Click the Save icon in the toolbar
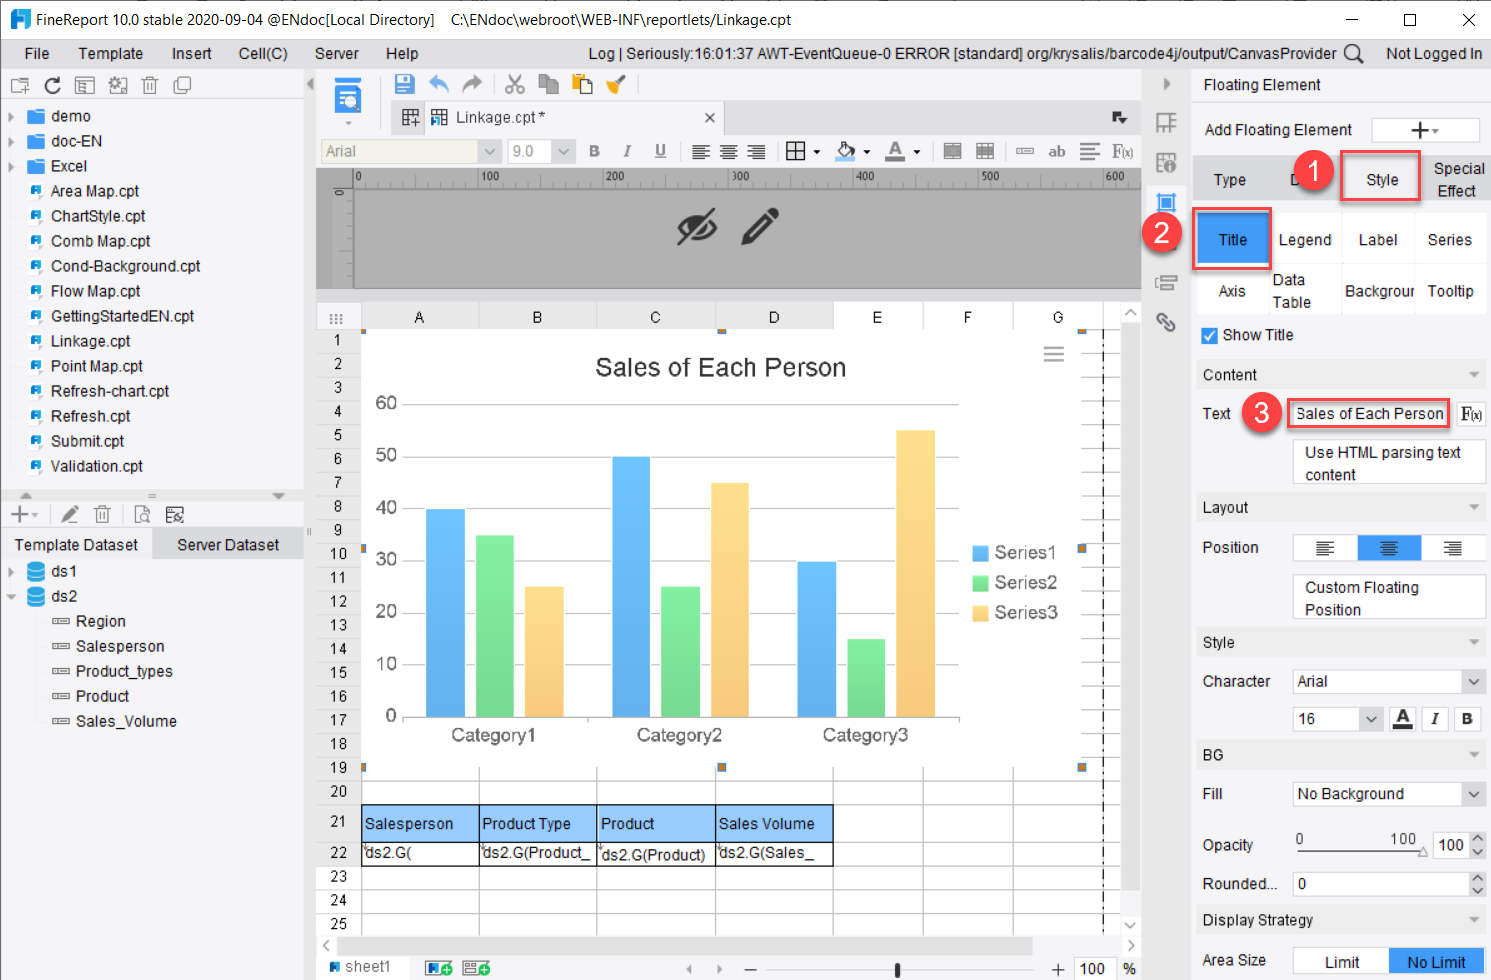The image size is (1491, 980). click(404, 84)
